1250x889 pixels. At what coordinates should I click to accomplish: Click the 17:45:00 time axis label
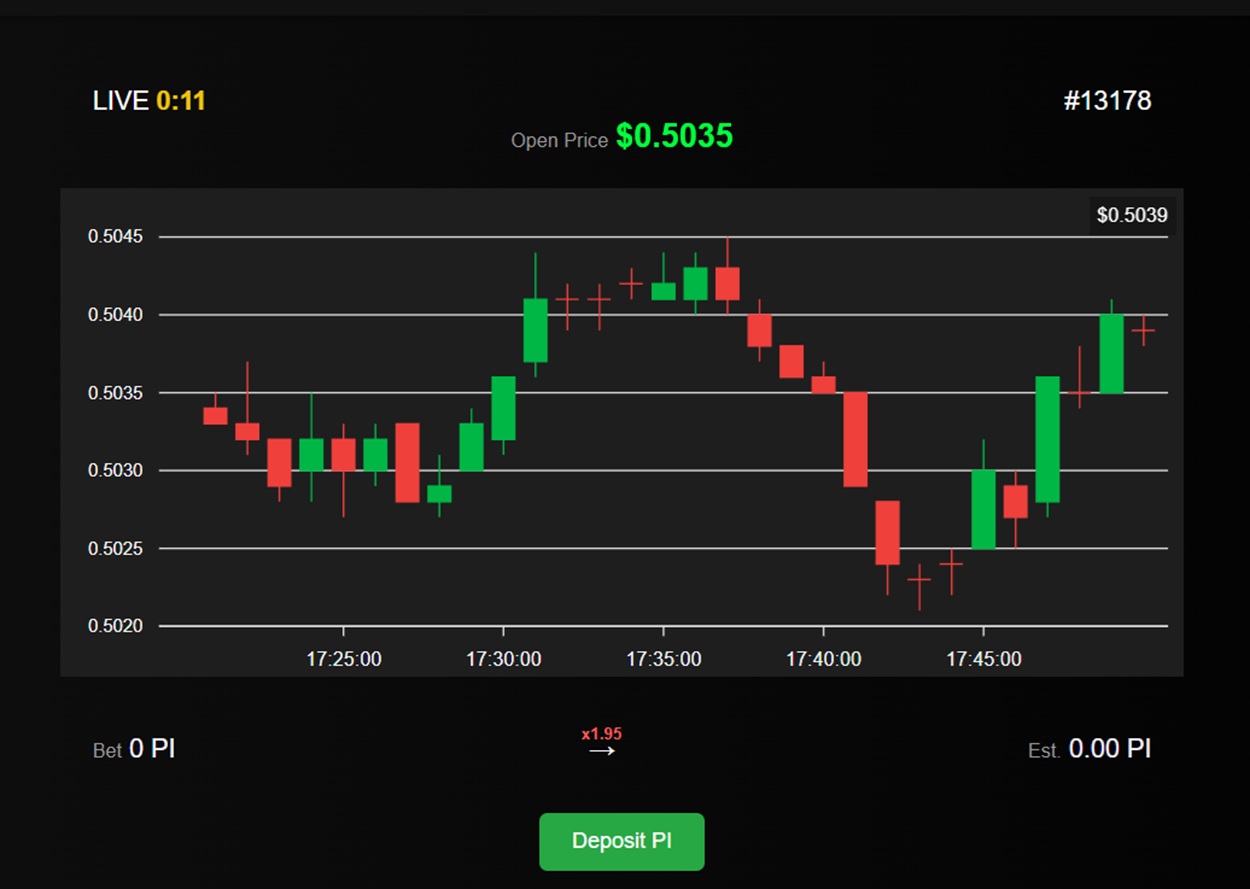(983, 659)
